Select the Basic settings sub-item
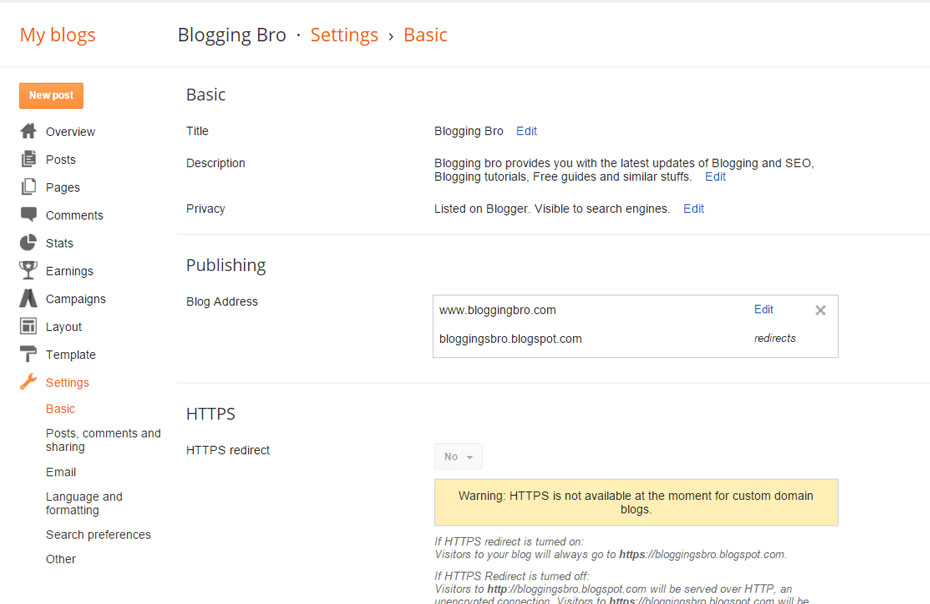This screenshot has width=930, height=604. (x=60, y=409)
